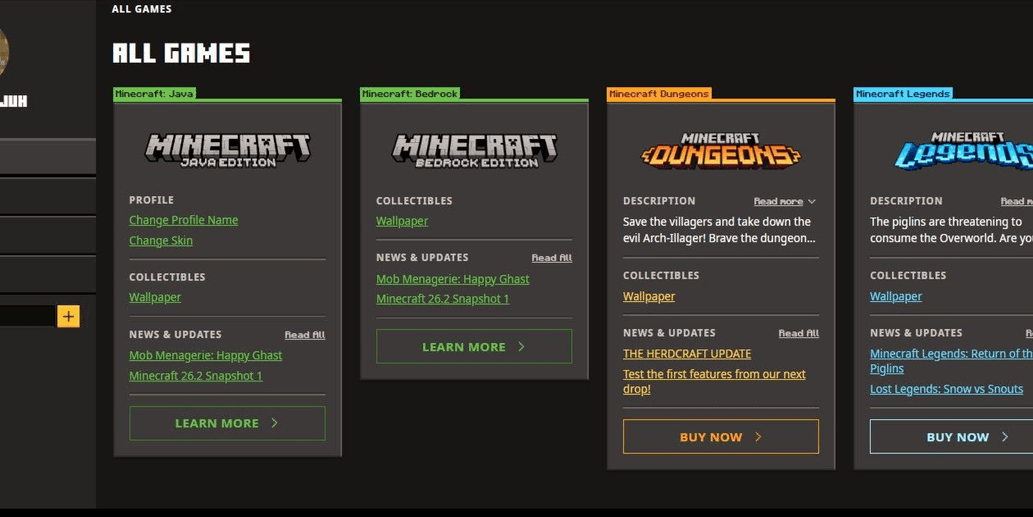This screenshot has width=1033, height=517.
Task: Open Mob Menagerie: Happy Ghast in Java card
Action: (x=206, y=355)
